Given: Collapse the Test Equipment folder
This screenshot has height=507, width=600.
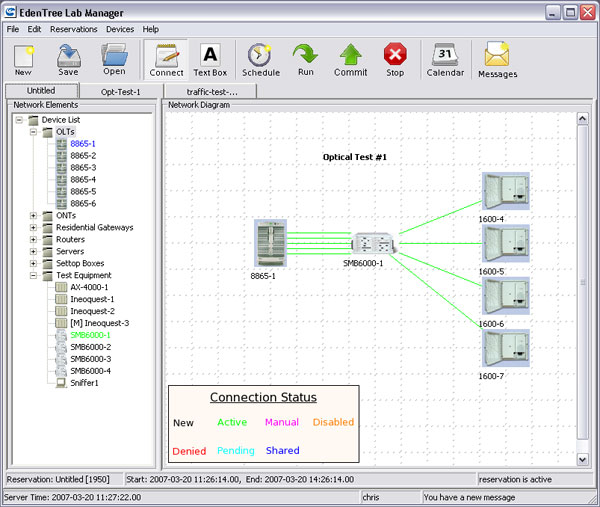Looking at the screenshot, I should pos(34,276).
